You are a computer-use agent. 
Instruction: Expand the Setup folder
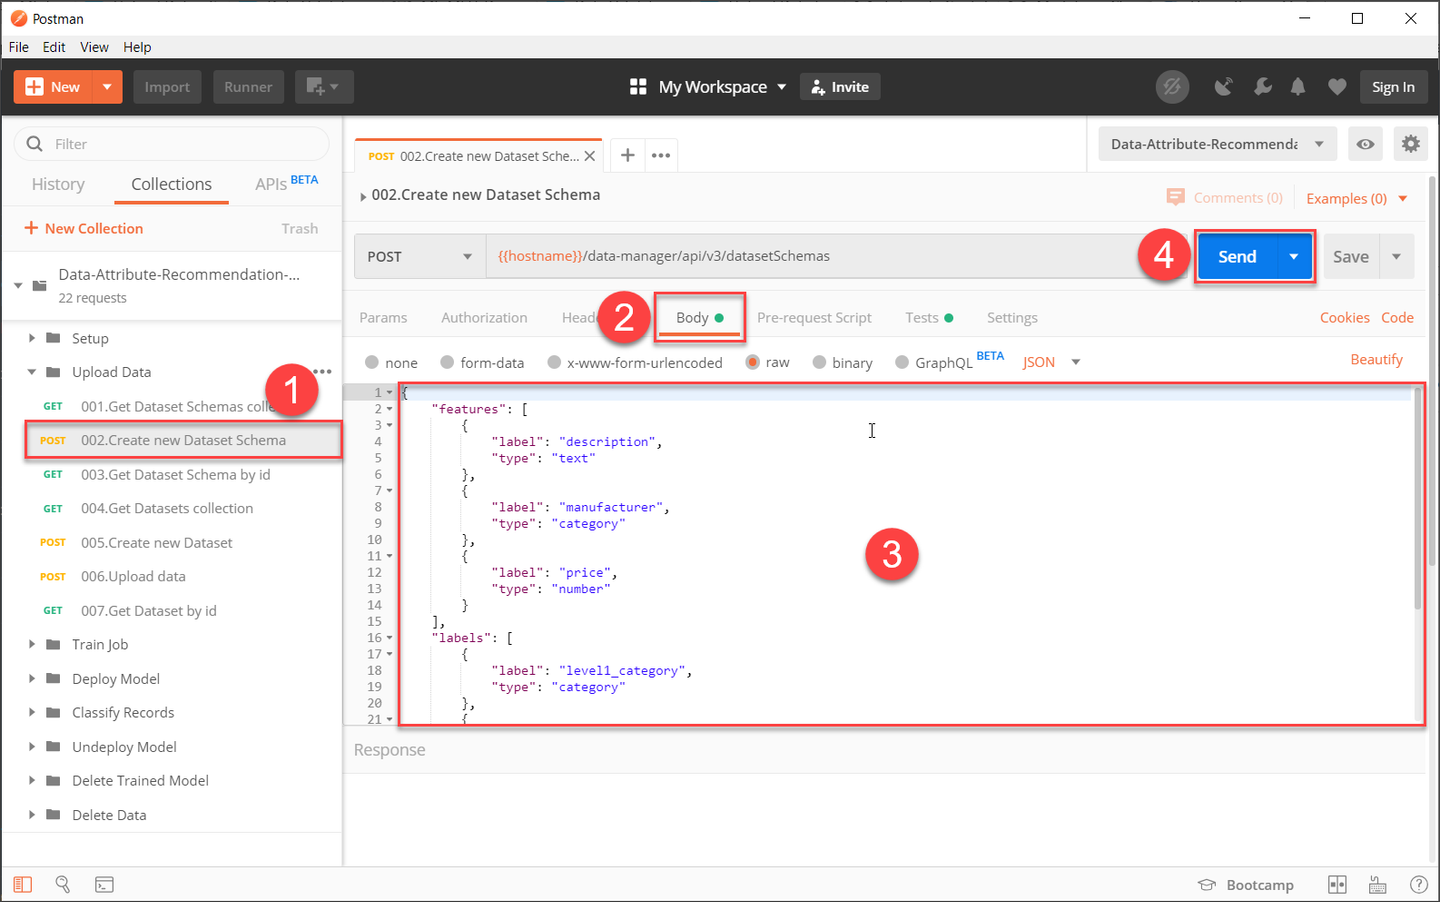coord(31,338)
